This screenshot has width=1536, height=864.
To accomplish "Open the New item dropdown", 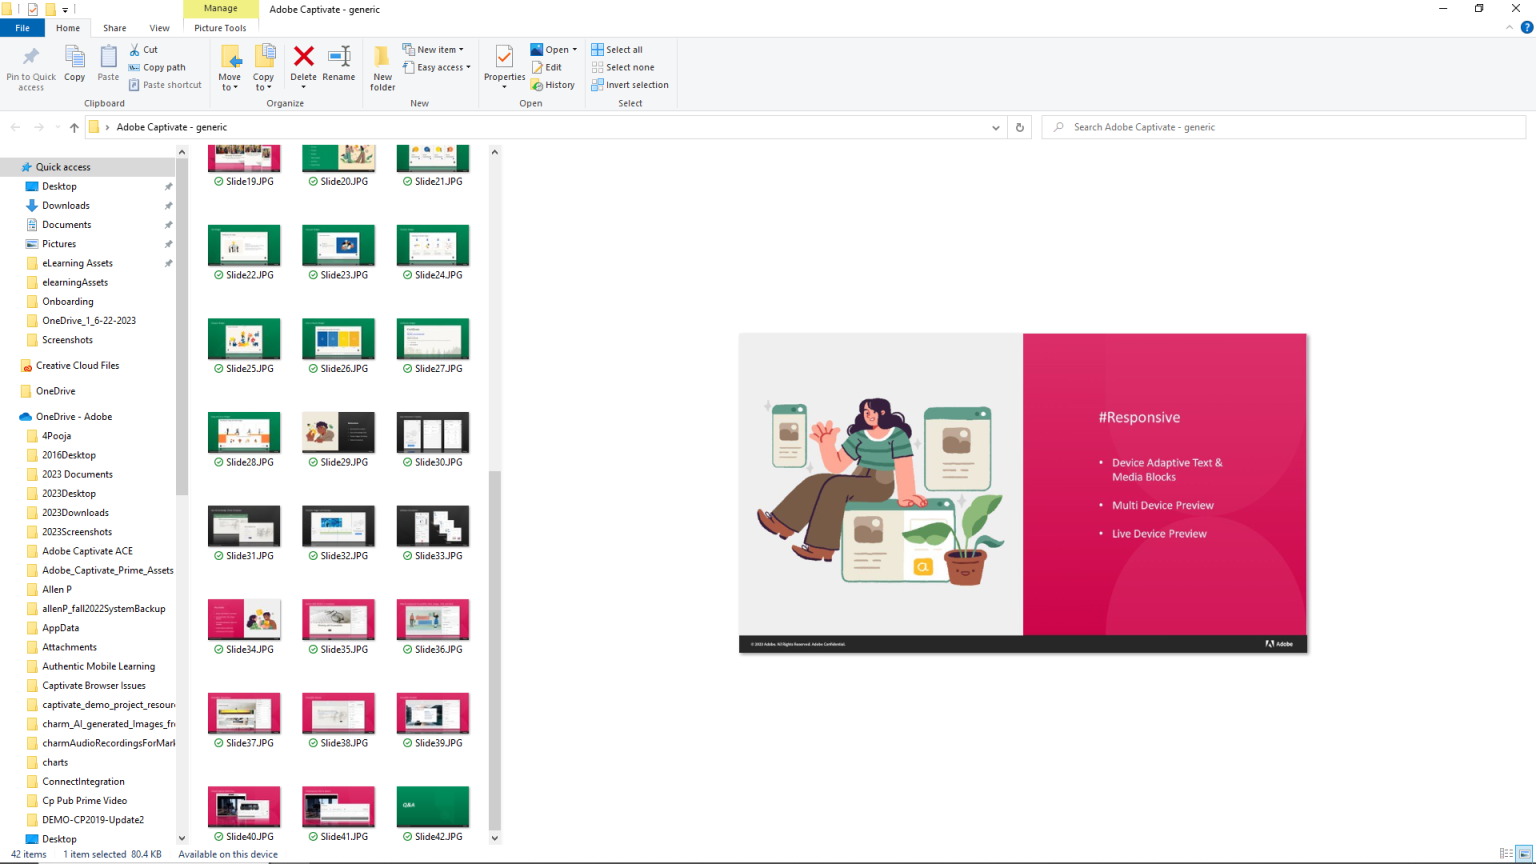I will click(x=434, y=48).
